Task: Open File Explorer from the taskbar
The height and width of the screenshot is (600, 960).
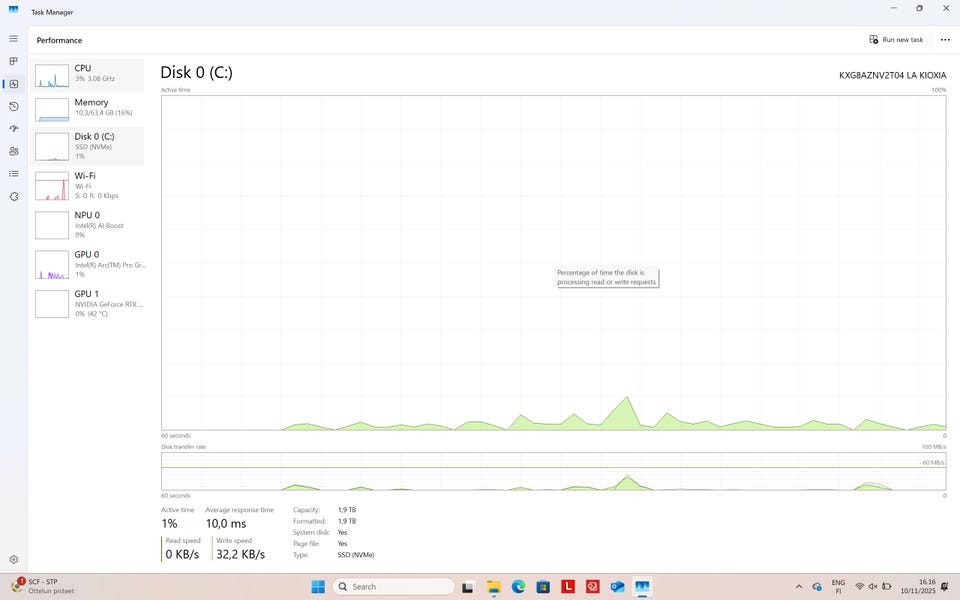Action: 493,587
